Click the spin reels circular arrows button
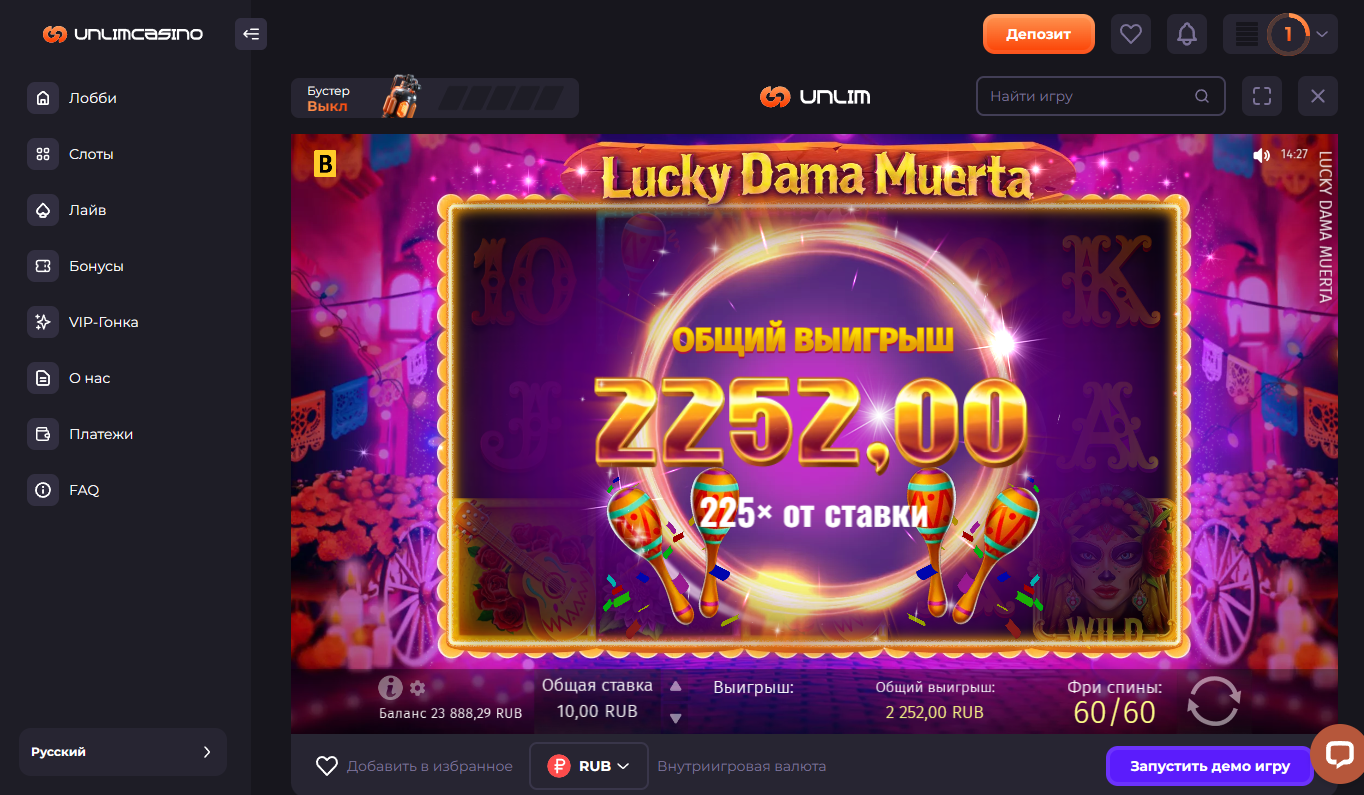 pos(1213,701)
